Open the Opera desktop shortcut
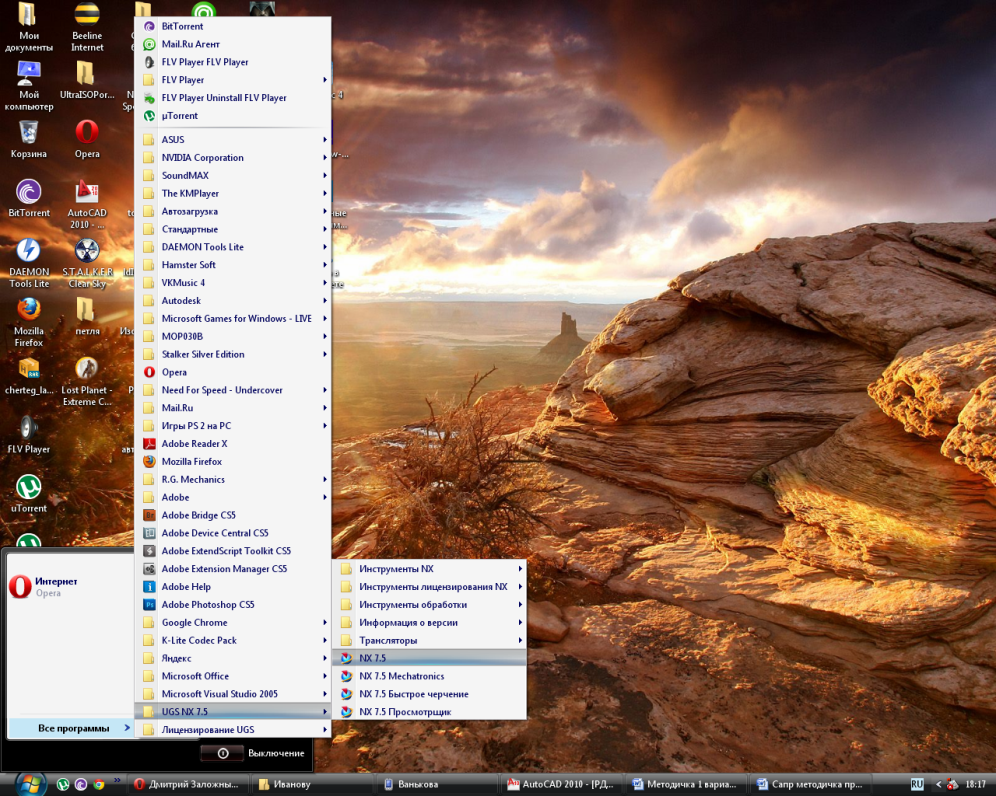Screen dimensions: 996x796 (x=87, y=139)
